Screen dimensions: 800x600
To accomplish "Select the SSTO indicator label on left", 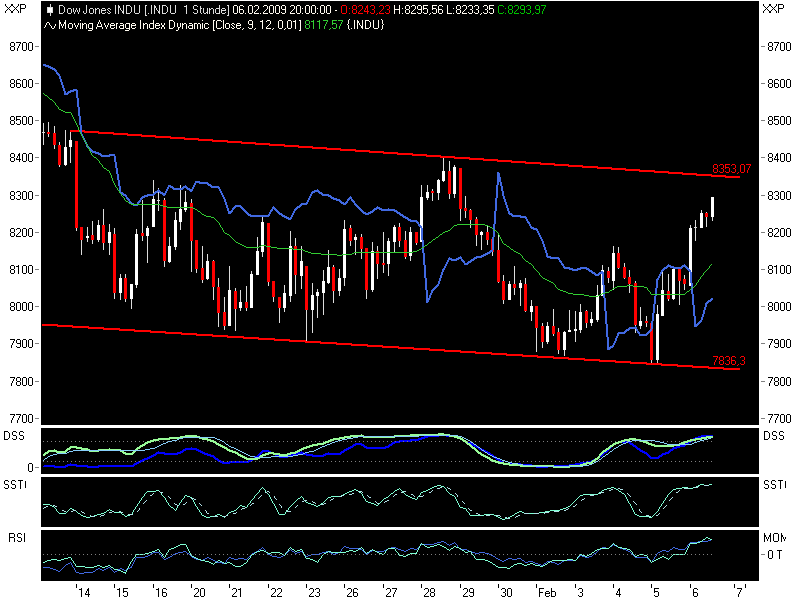I will [14, 481].
